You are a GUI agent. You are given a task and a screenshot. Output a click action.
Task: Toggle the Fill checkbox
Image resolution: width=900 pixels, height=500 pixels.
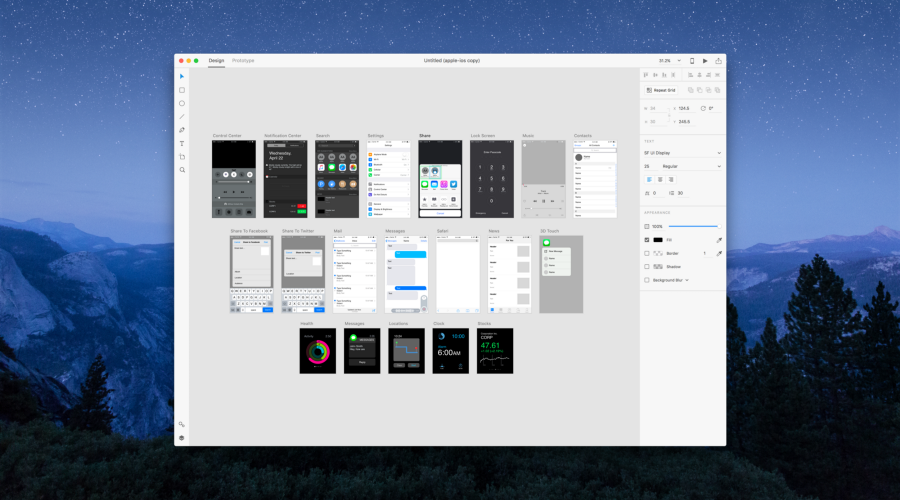click(647, 240)
